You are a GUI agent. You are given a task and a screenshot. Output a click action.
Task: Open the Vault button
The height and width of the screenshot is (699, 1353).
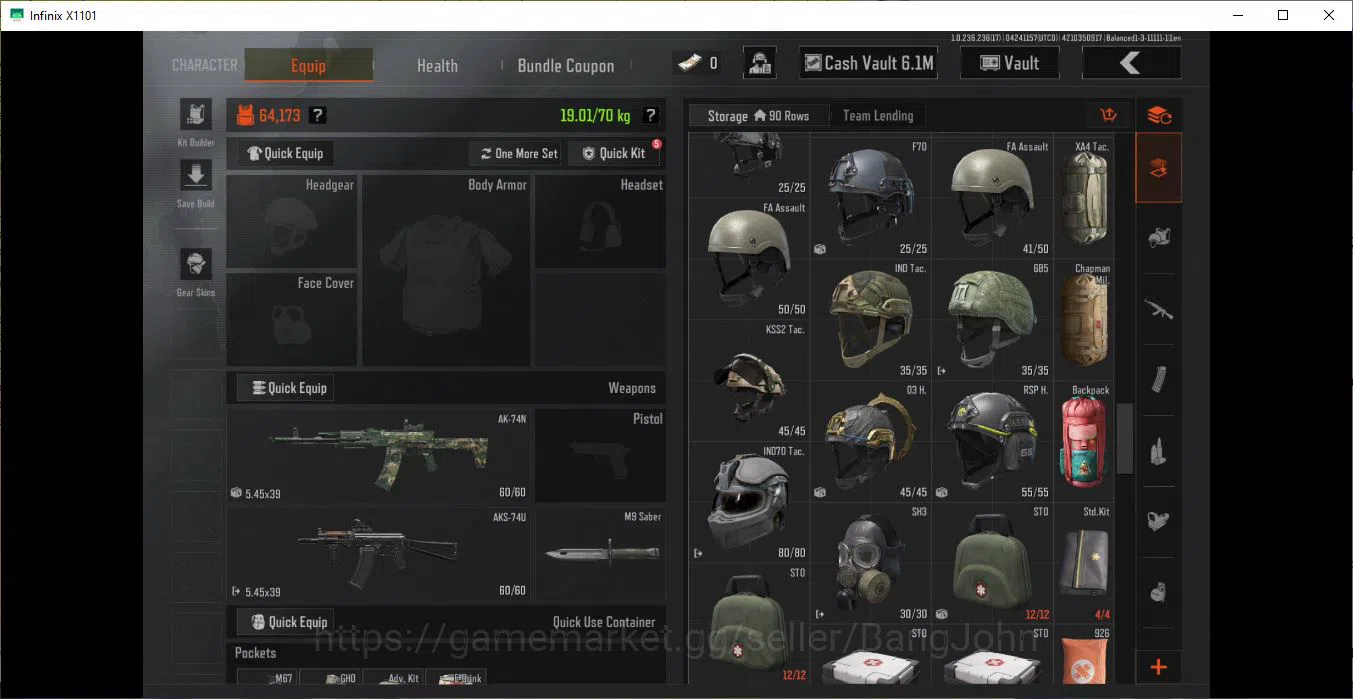tap(1010, 63)
